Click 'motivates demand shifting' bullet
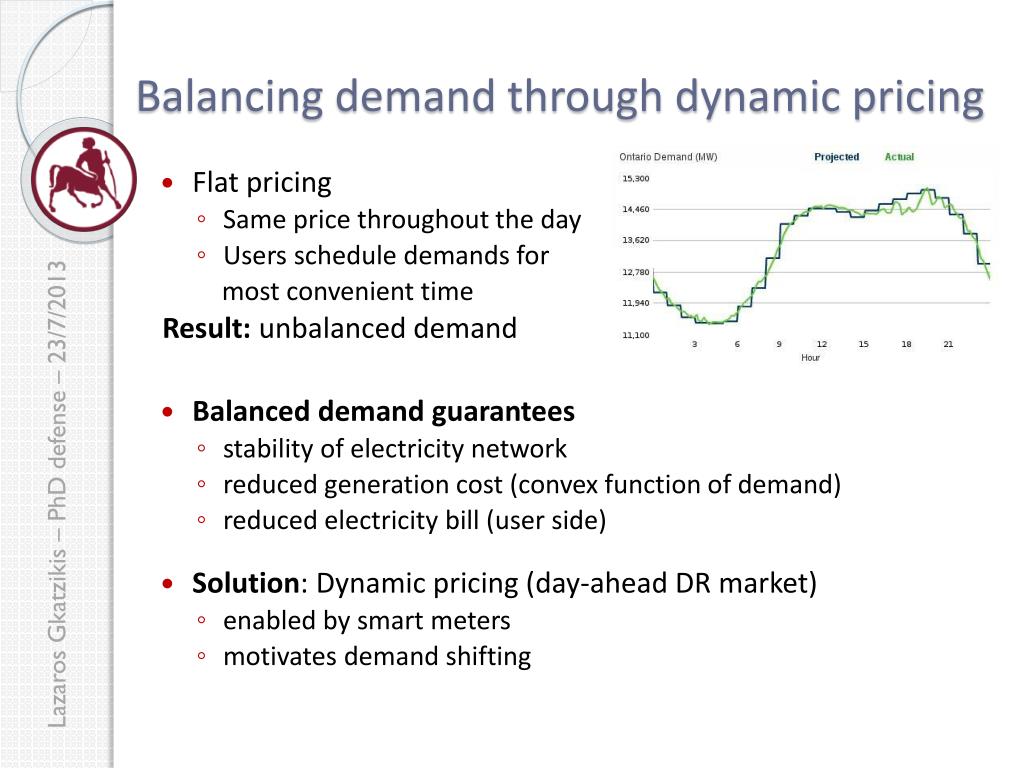This screenshot has height=768, width=1024. pyautogui.click(x=377, y=656)
